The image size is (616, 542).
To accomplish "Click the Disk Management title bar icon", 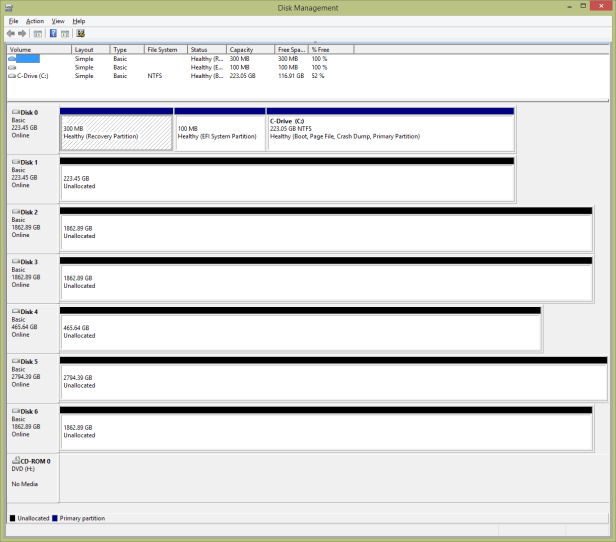I will pyautogui.click(x=8, y=7).
